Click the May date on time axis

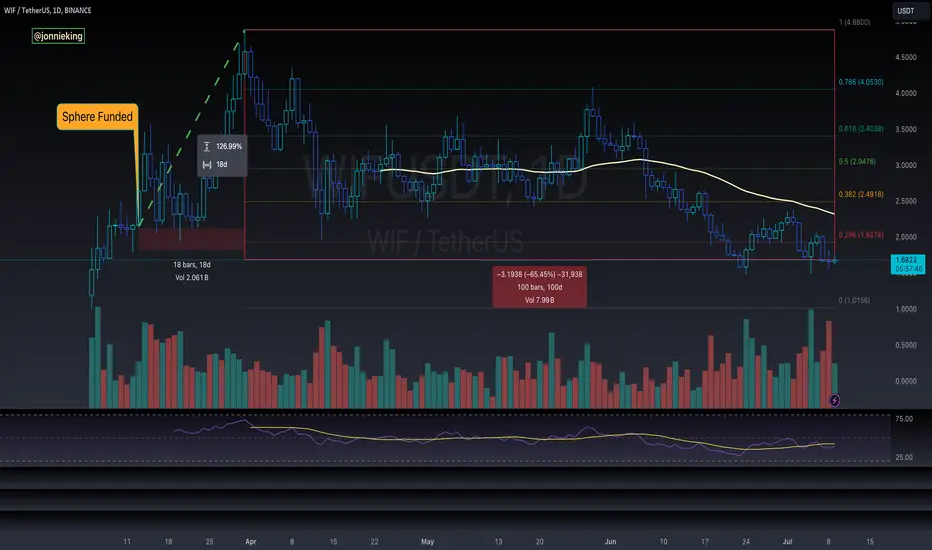coord(427,542)
